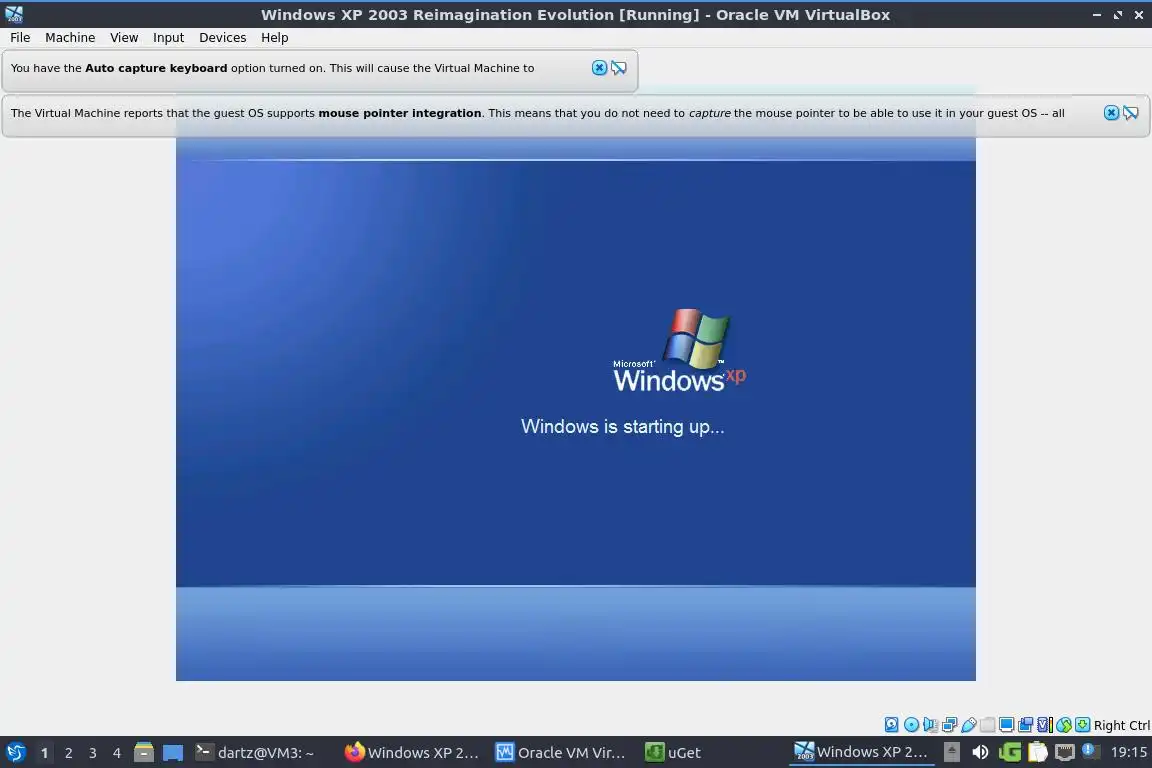This screenshot has width=1152, height=768.
Task: Open the LXQt start menu bird icon
Action: (x=15, y=752)
